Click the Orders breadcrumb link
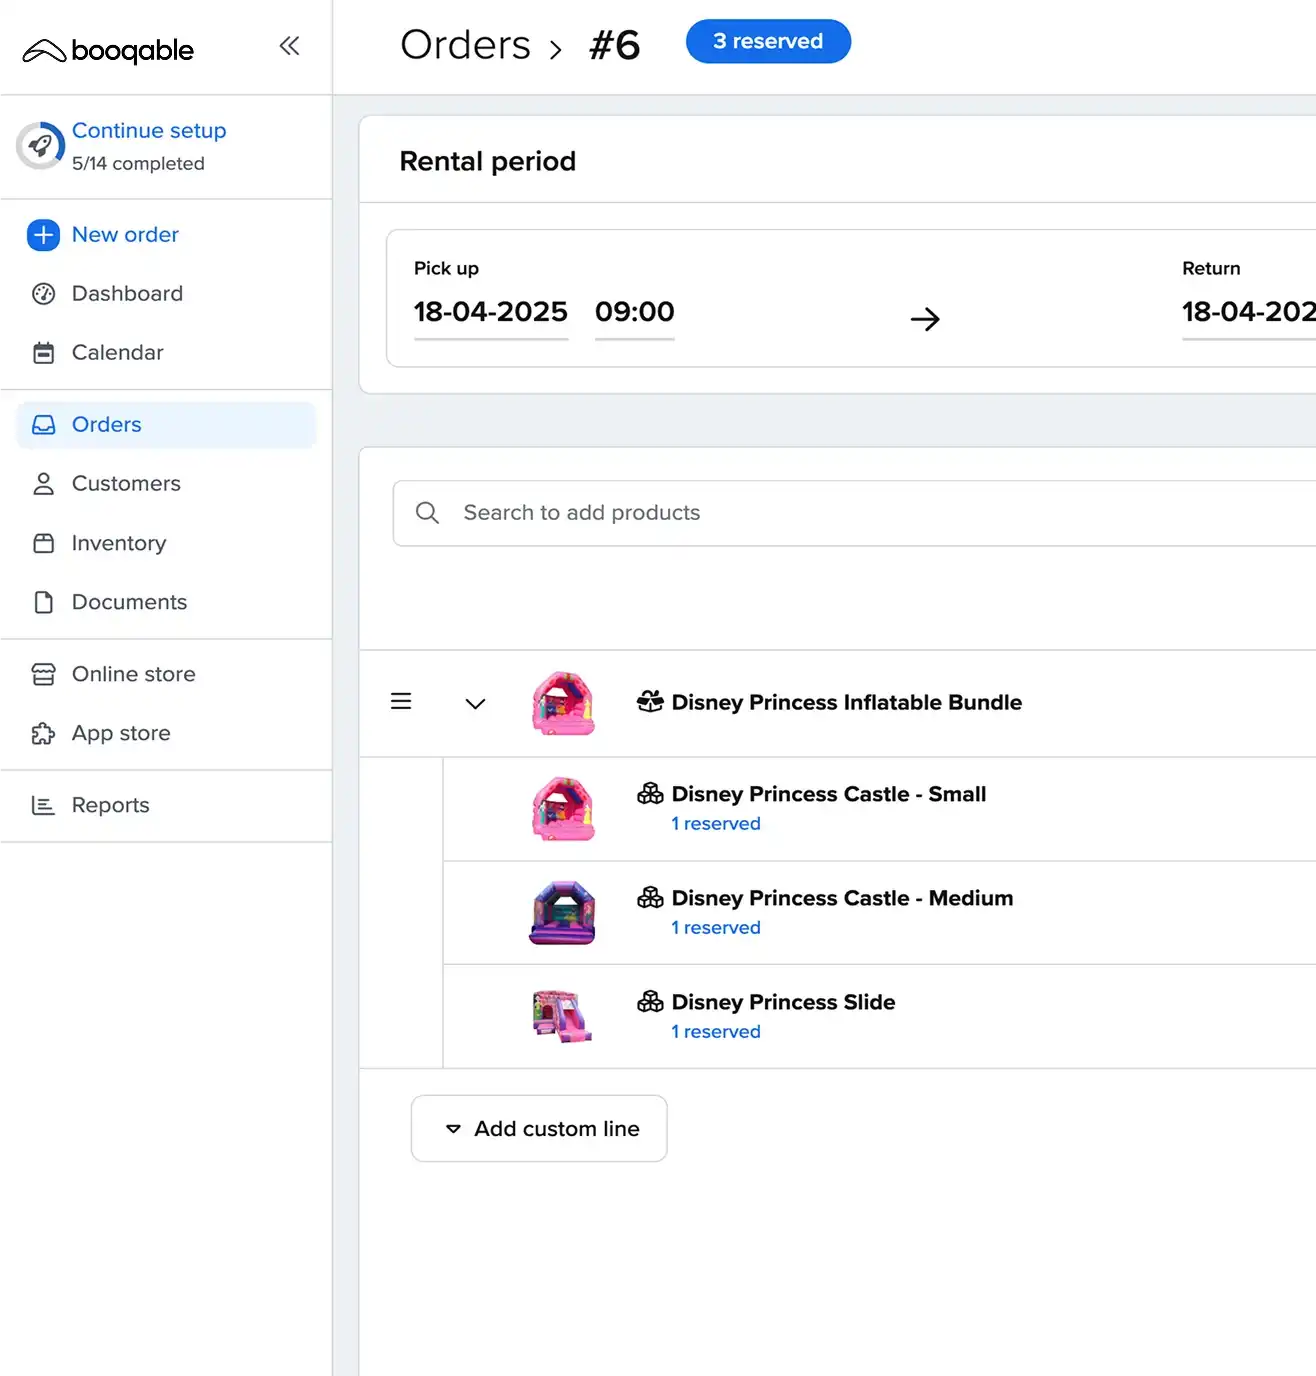1316x1376 pixels. (x=465, y=45)
